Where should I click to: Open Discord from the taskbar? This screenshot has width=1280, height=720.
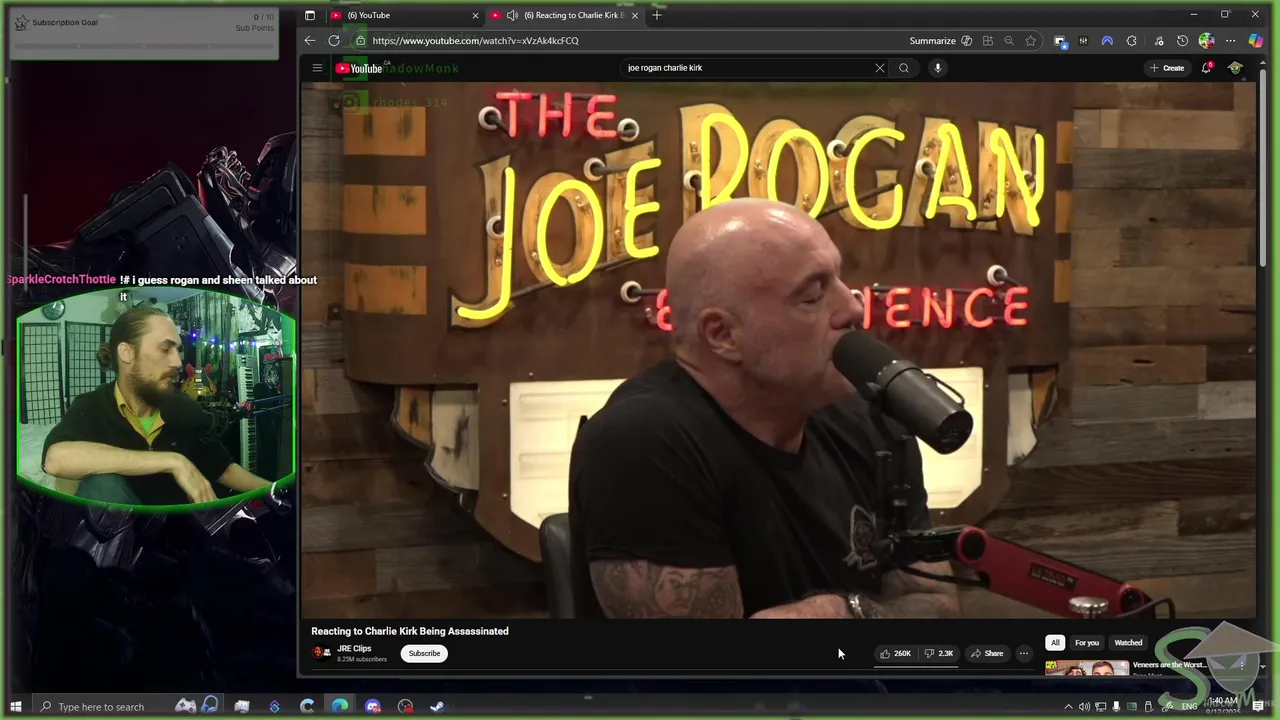373,707
